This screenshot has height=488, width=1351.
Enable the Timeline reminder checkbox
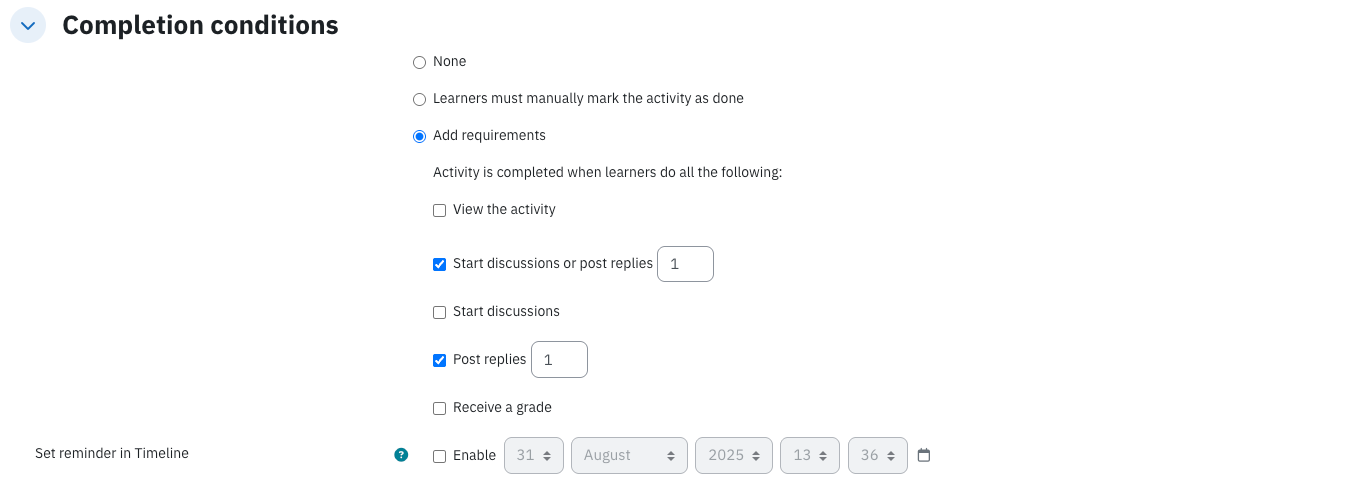point(439,456)
